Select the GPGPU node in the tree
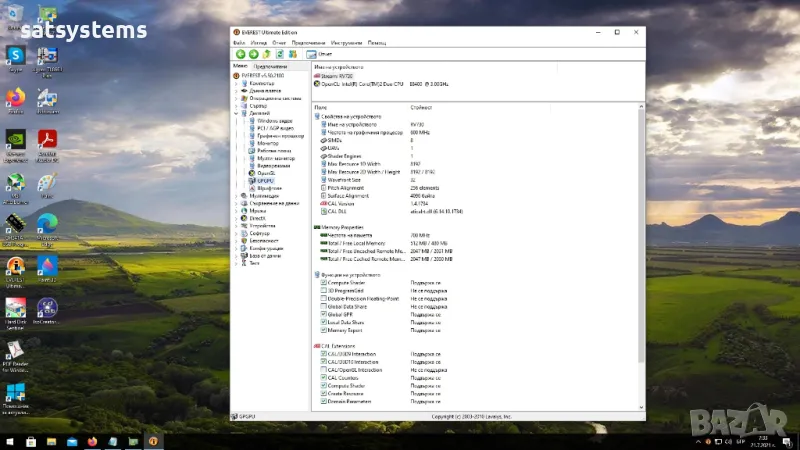Screen dimensions: 800x450 (x=264, y=180)
